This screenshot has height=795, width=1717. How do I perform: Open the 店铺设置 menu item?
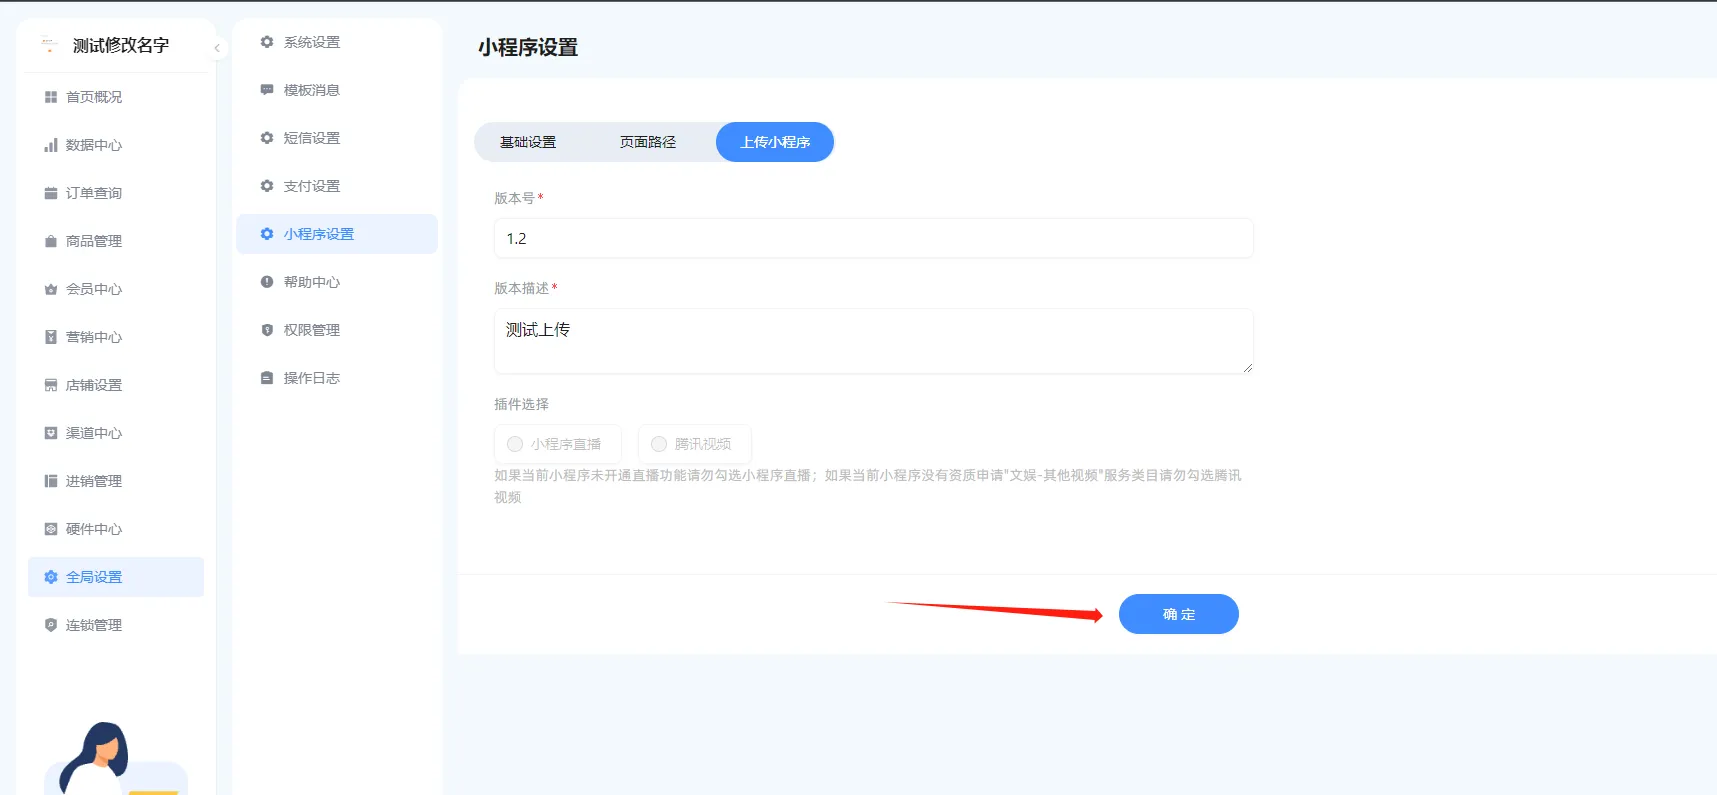116,385
